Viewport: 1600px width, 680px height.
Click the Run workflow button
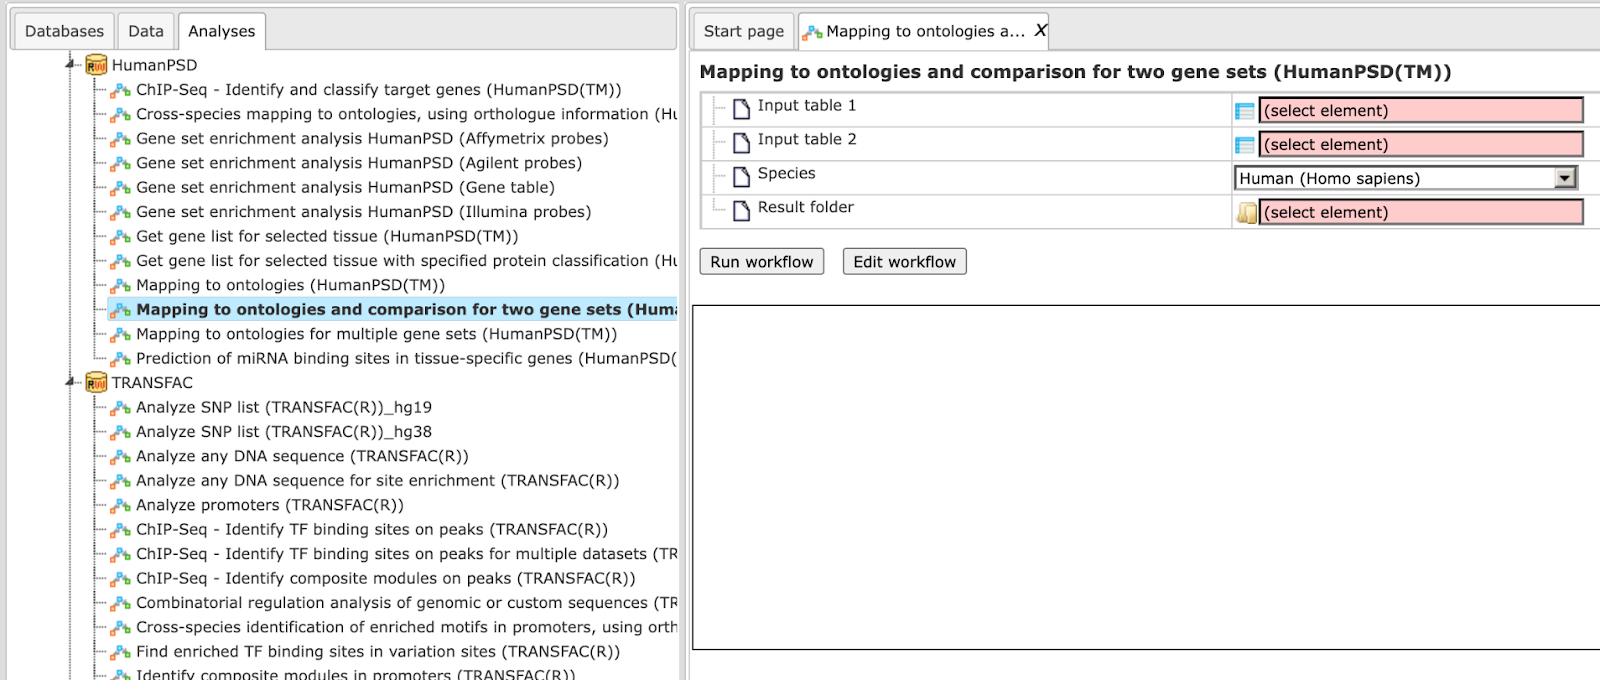point(762,262)
